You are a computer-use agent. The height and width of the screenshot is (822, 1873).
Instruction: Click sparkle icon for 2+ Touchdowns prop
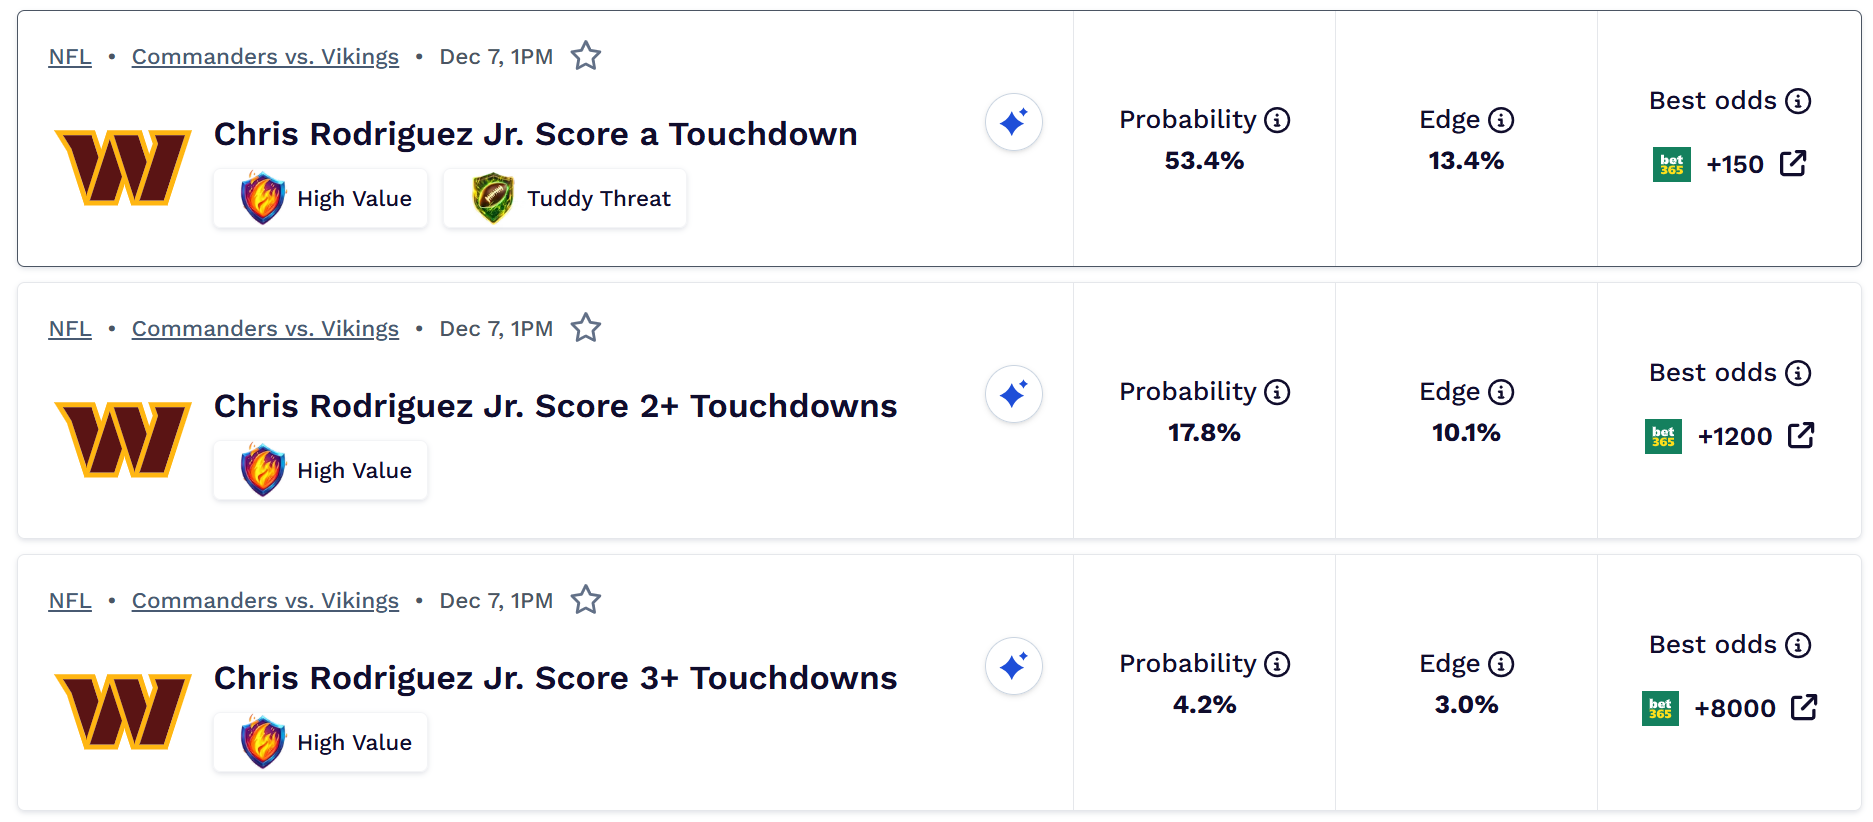1013,394
